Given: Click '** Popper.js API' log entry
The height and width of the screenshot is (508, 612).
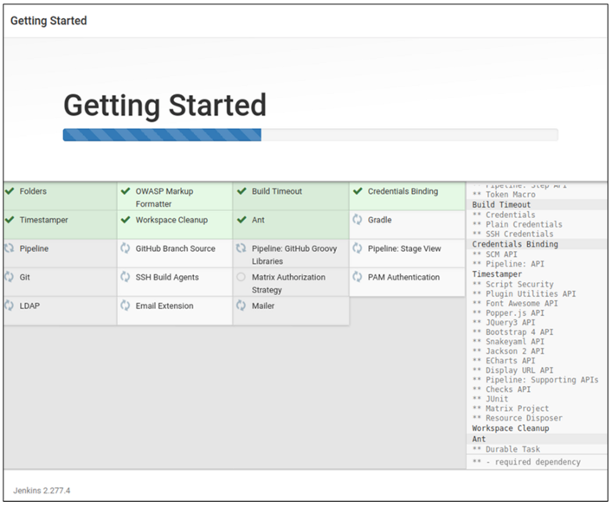Looking at the screenshot, I should [508, 313].
